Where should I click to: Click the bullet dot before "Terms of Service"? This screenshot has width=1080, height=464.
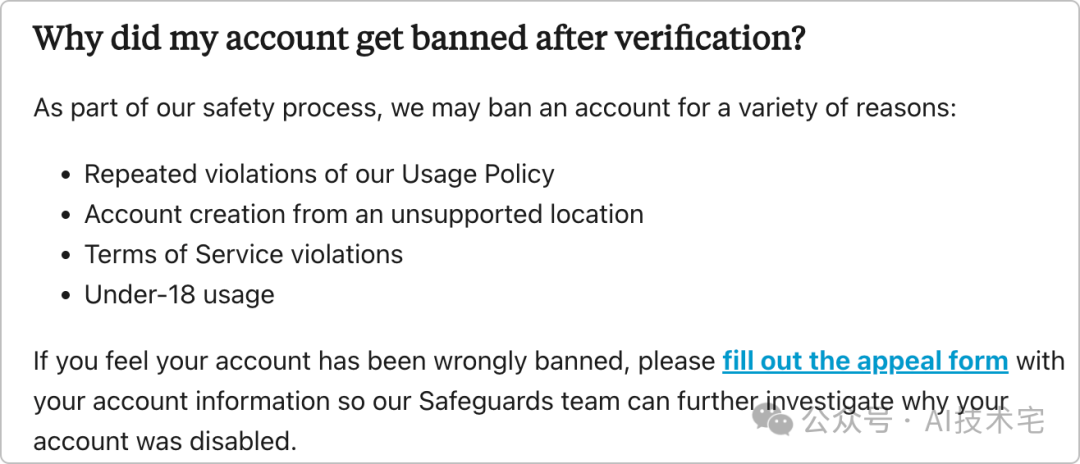(65, 256)
